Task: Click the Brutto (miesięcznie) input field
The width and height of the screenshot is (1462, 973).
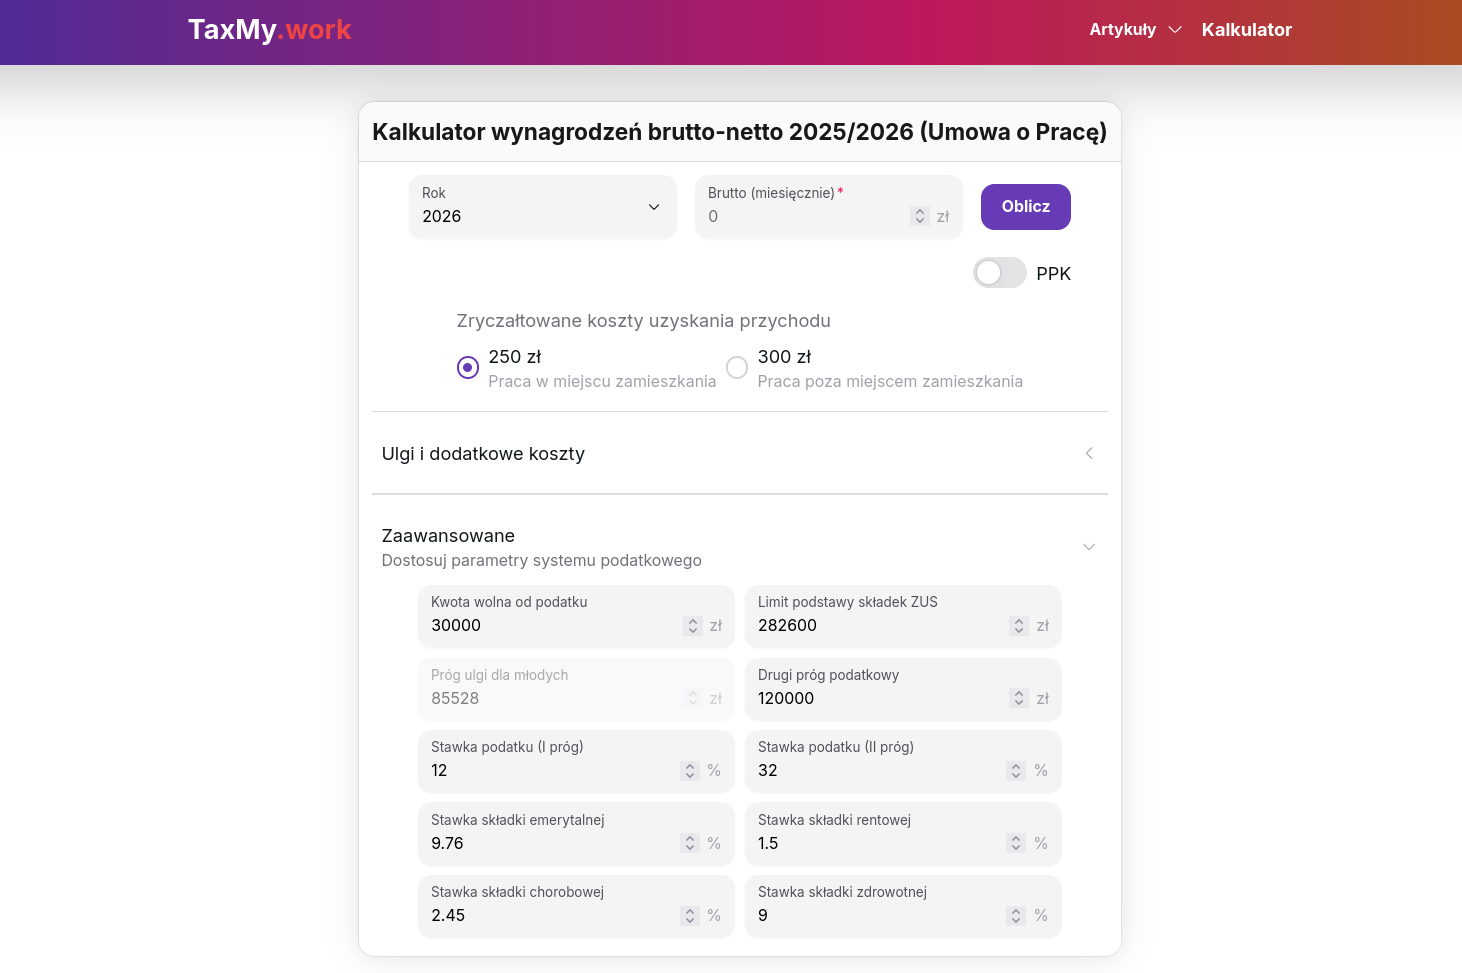Action: 805,216
